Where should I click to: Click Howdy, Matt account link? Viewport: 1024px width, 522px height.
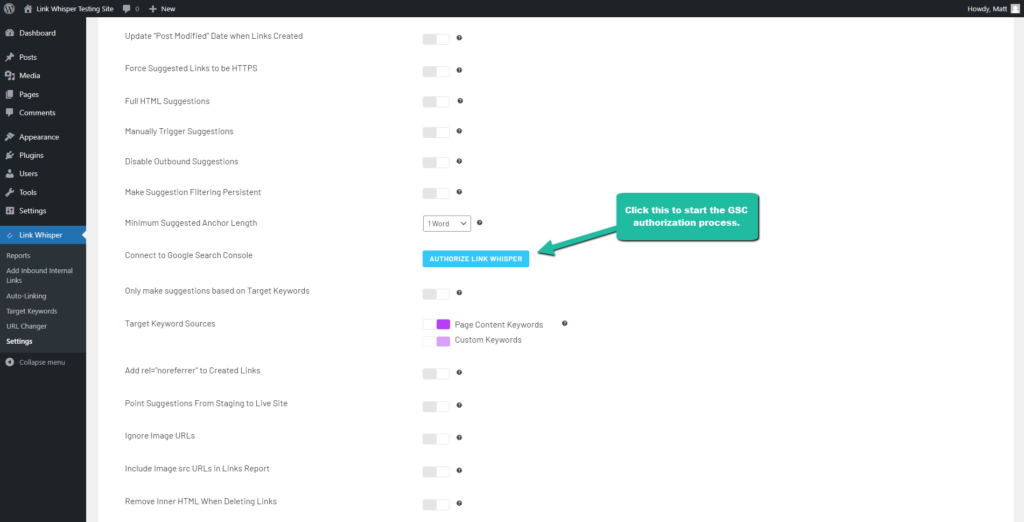pyautogui.click(x=987, y=9)
